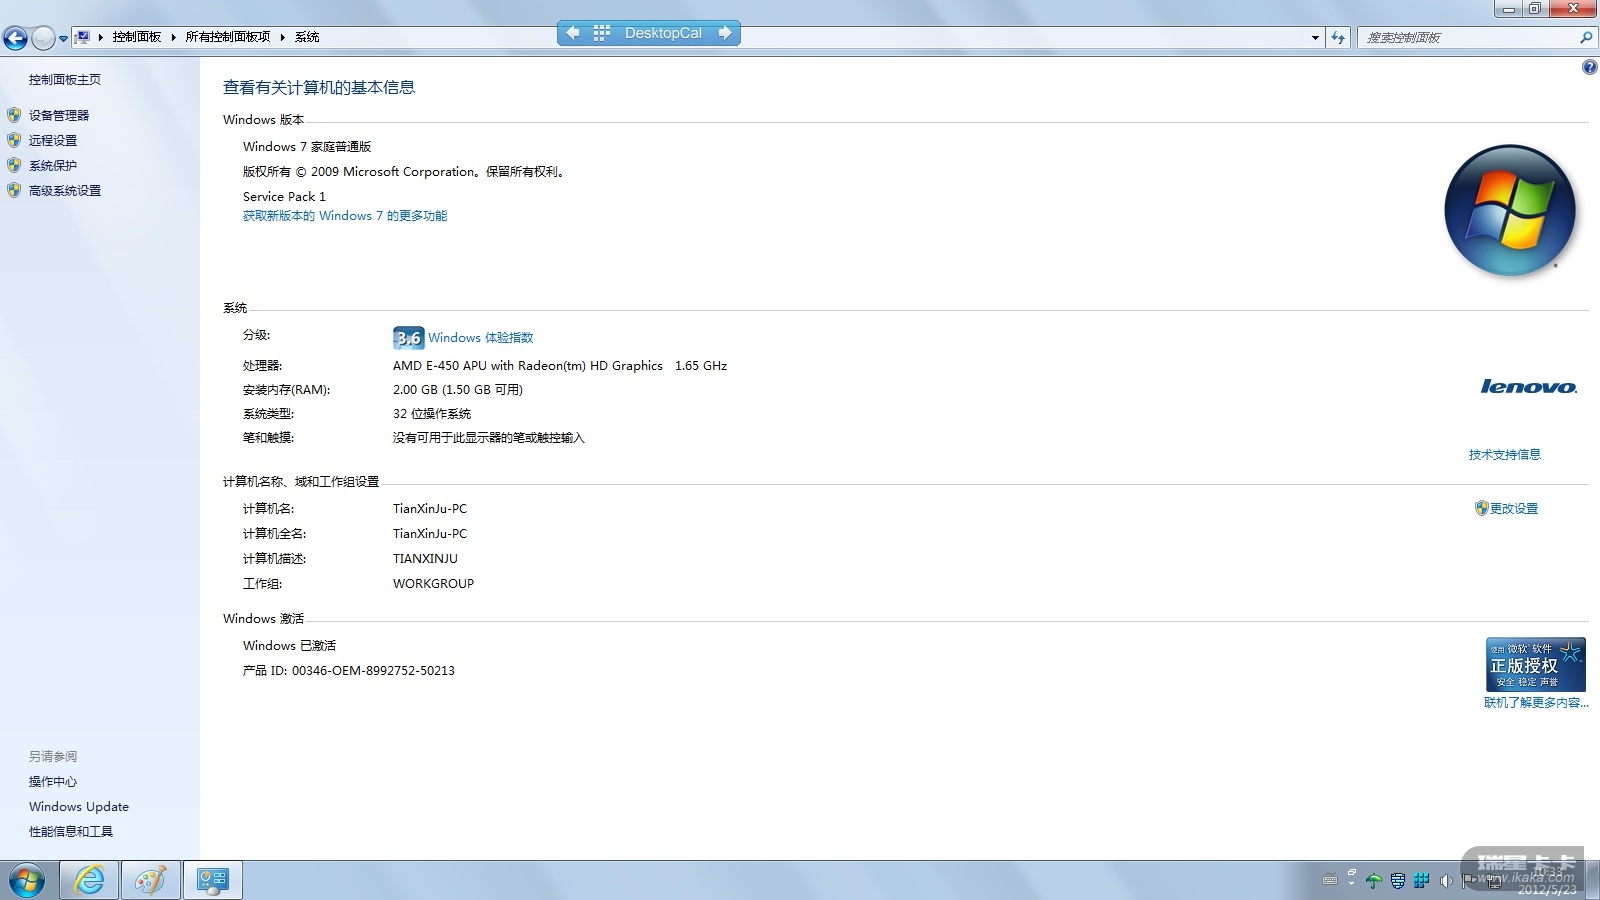Click the shield icon beside 高级系统设置

tap(14, 190)
